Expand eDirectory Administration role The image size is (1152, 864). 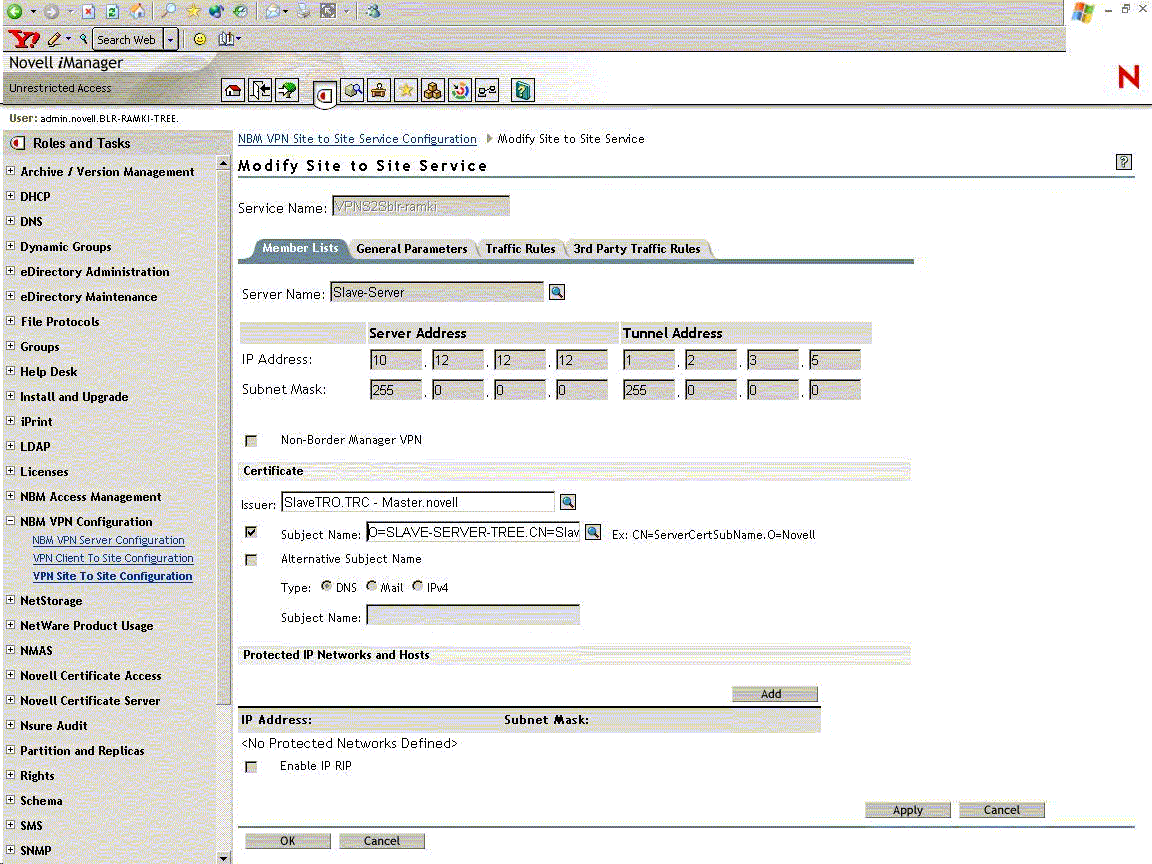[x=10, y=270]
